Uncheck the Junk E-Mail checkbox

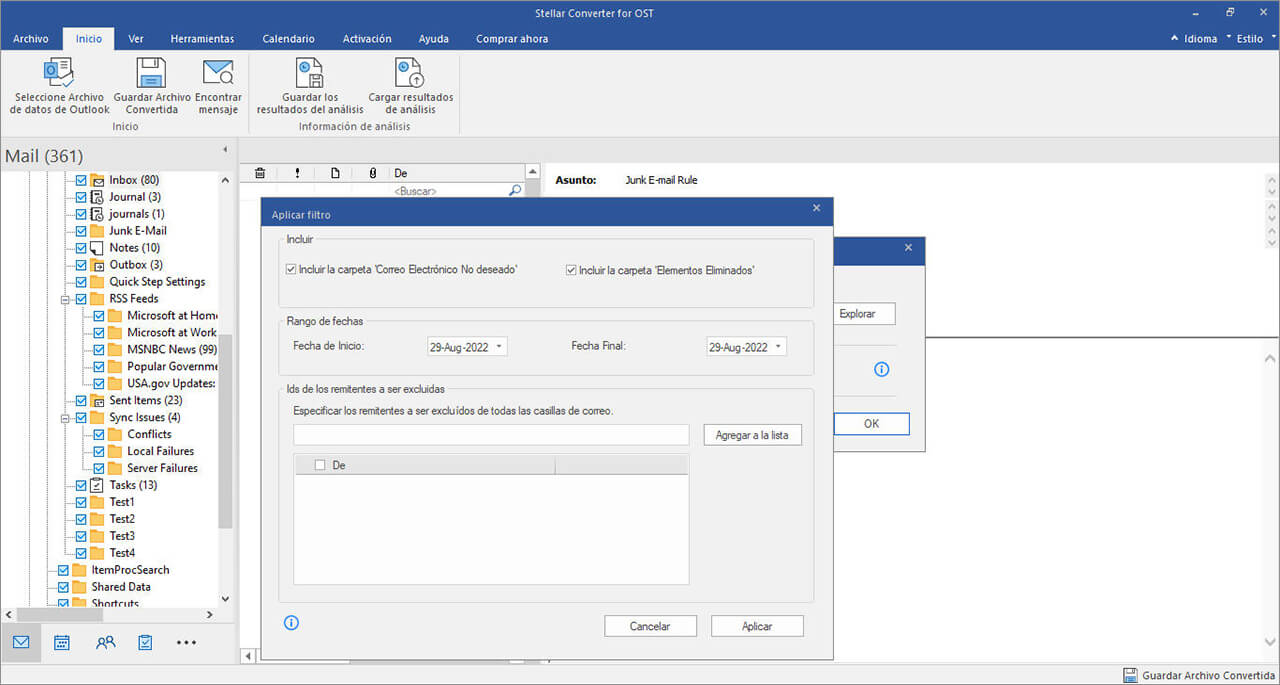tap(82, 231)
